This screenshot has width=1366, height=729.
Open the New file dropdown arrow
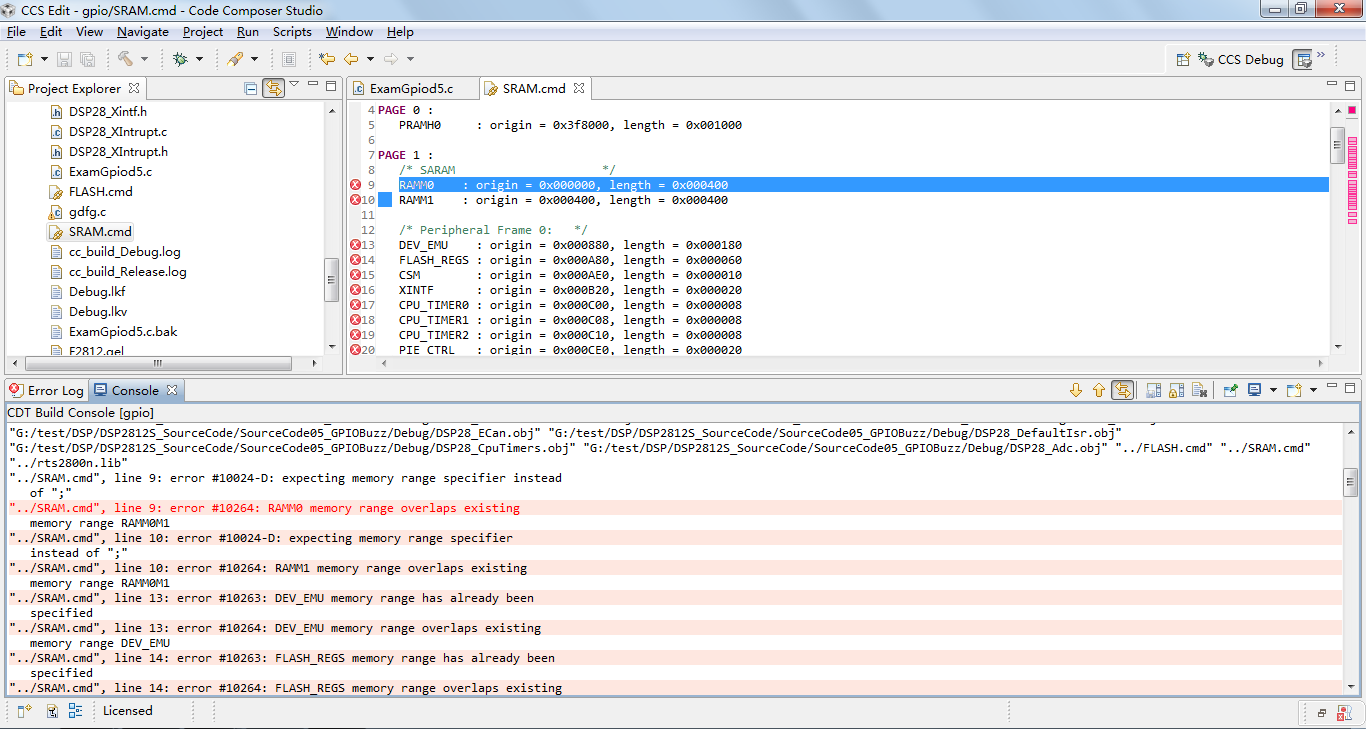click(x=44, y=59)
